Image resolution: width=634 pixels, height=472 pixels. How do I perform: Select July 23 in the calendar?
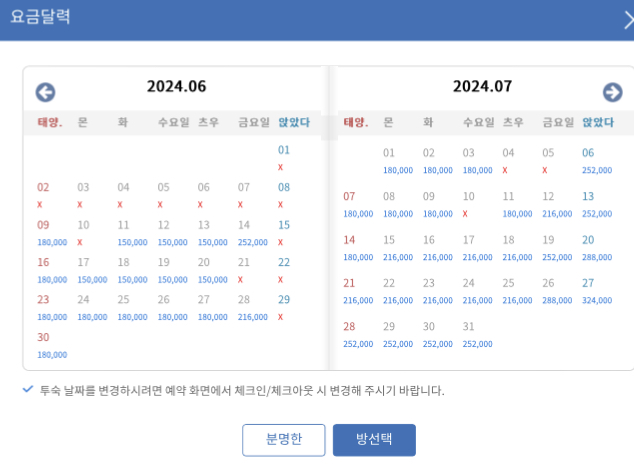(x=437, y=291)
